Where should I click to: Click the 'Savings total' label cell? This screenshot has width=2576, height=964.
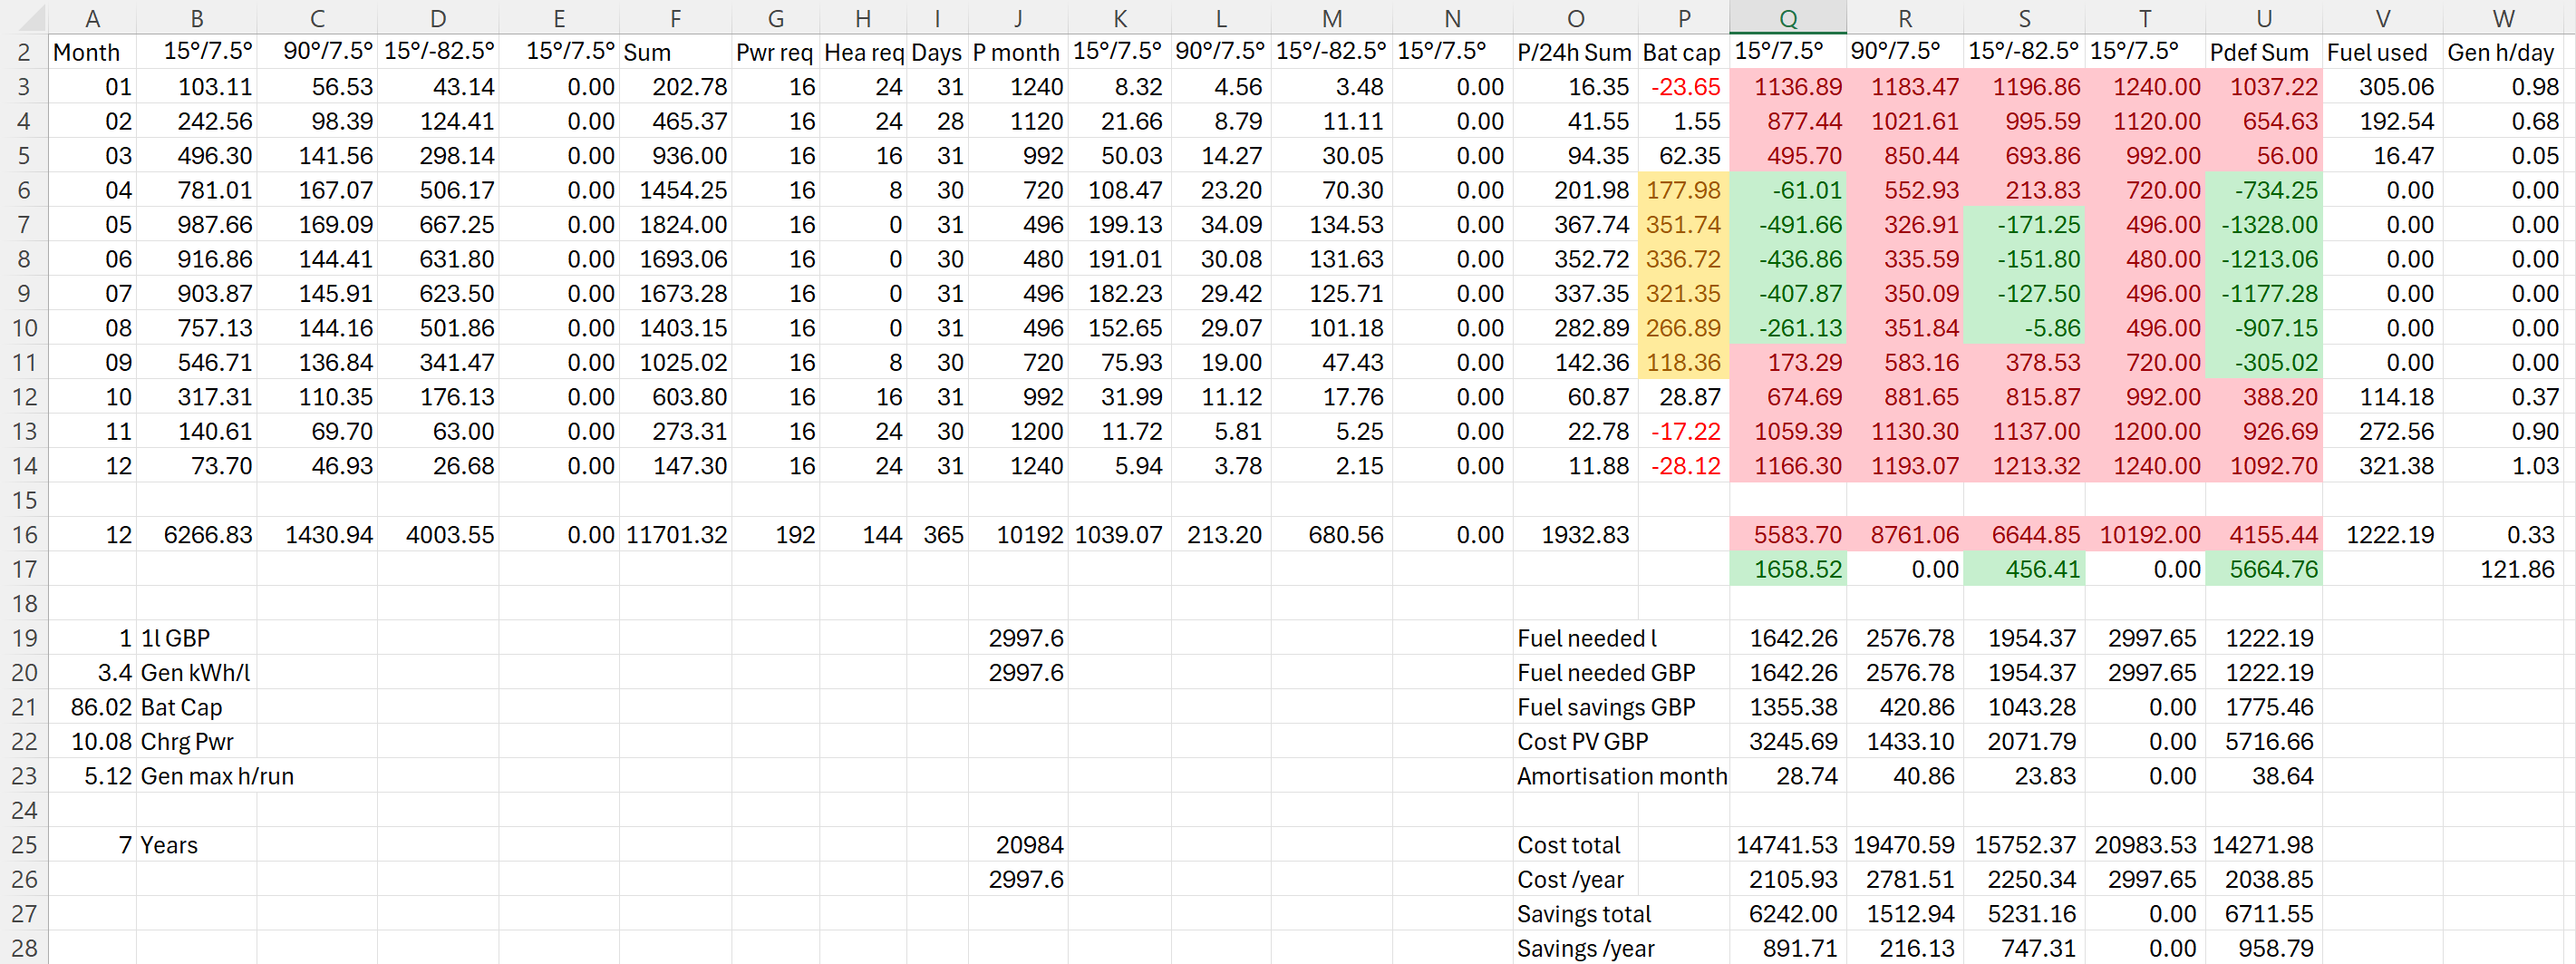1584,914
